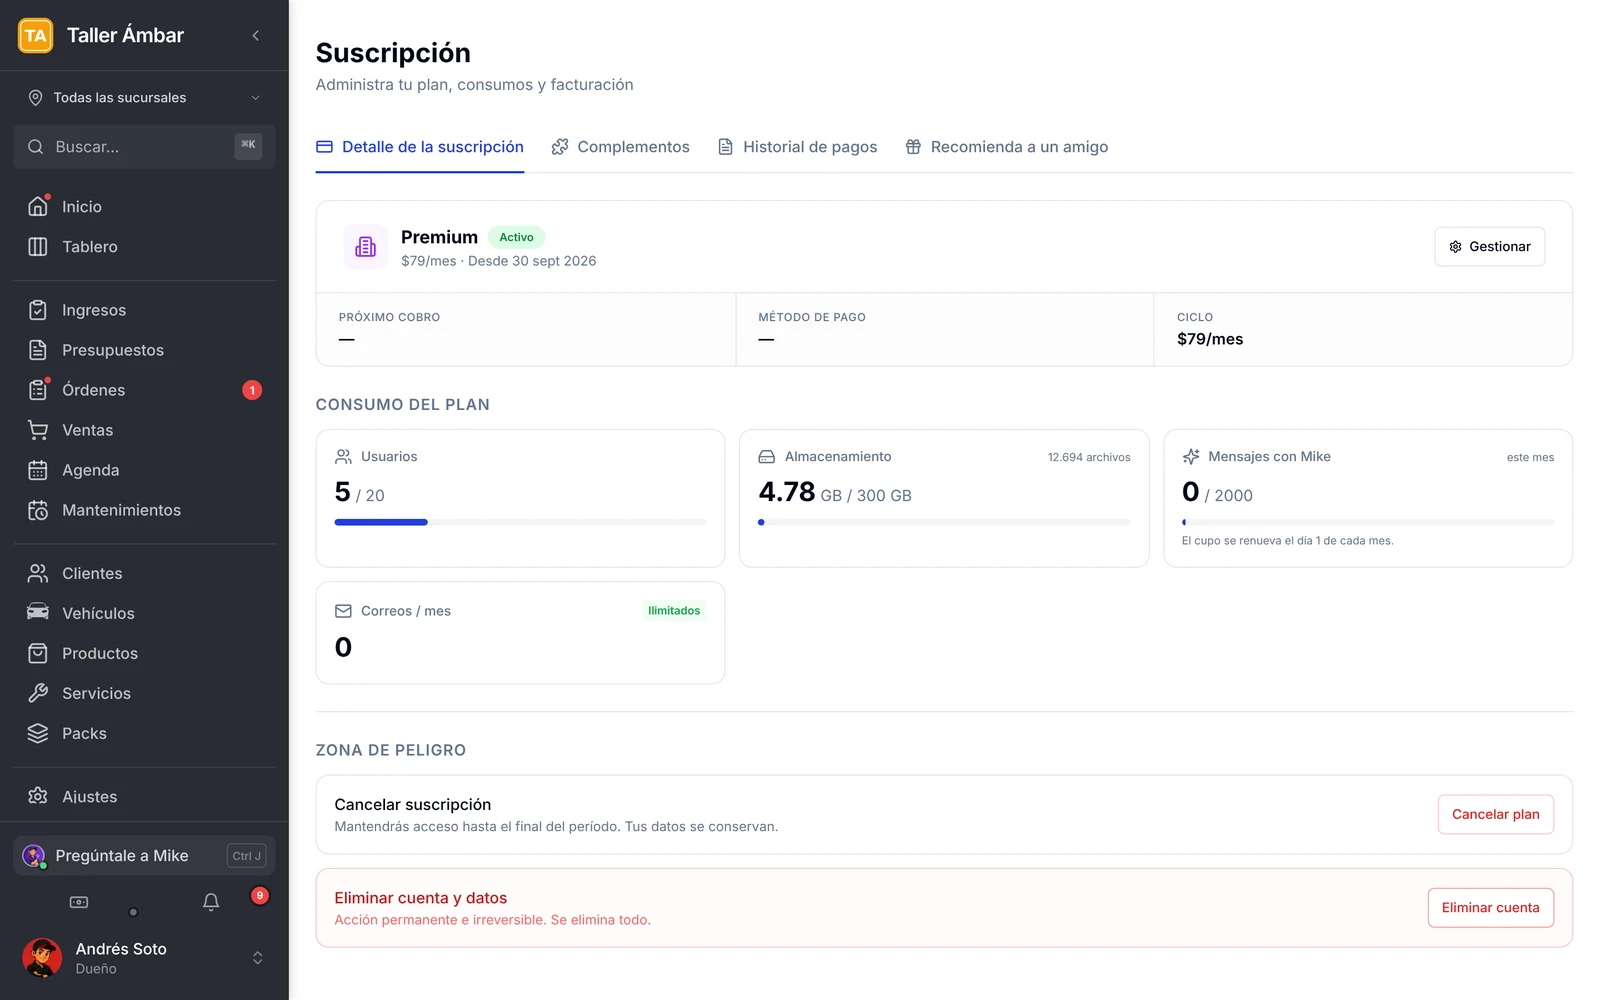This screenshot has height=1000, width=1600.
Task: Go to Ingresos in the sidebar
Action: (144, 310)
